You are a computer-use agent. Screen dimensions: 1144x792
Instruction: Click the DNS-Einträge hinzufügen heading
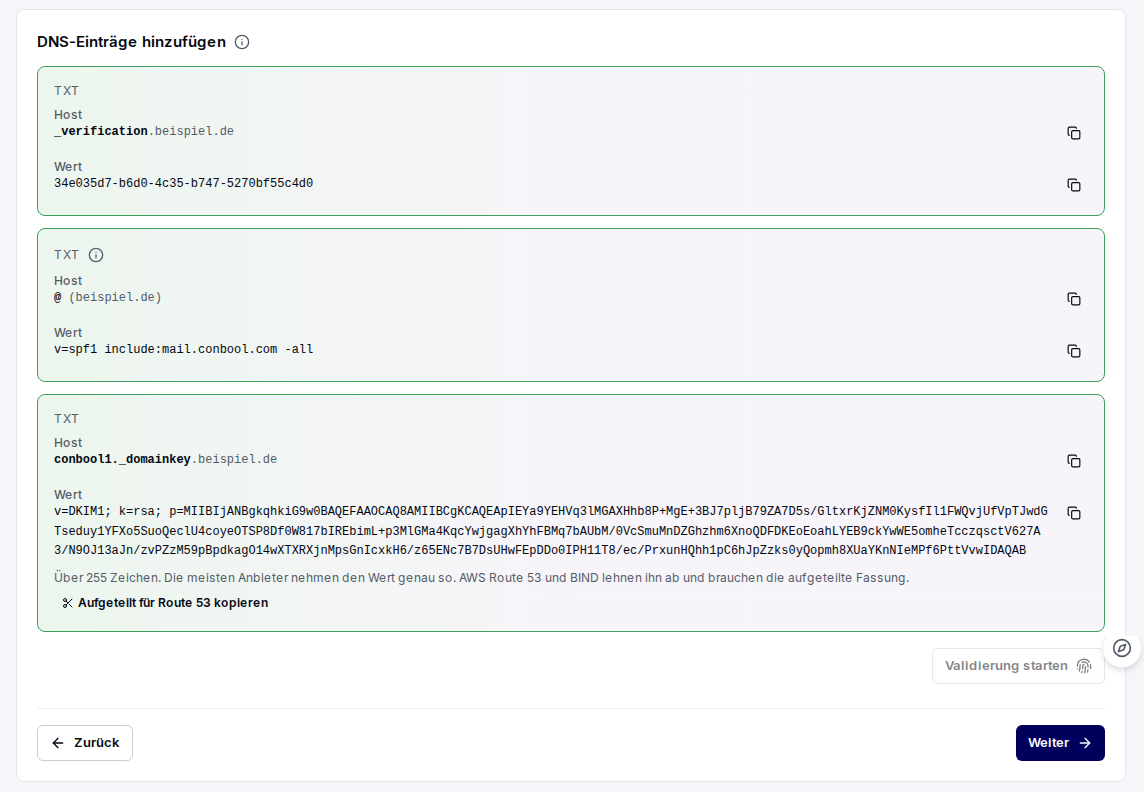click(131, 42)
